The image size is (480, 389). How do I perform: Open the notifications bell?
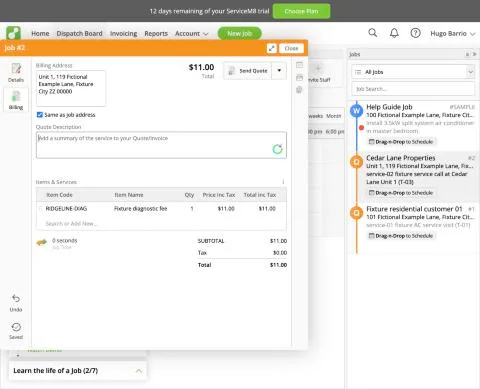coord(394,33)
